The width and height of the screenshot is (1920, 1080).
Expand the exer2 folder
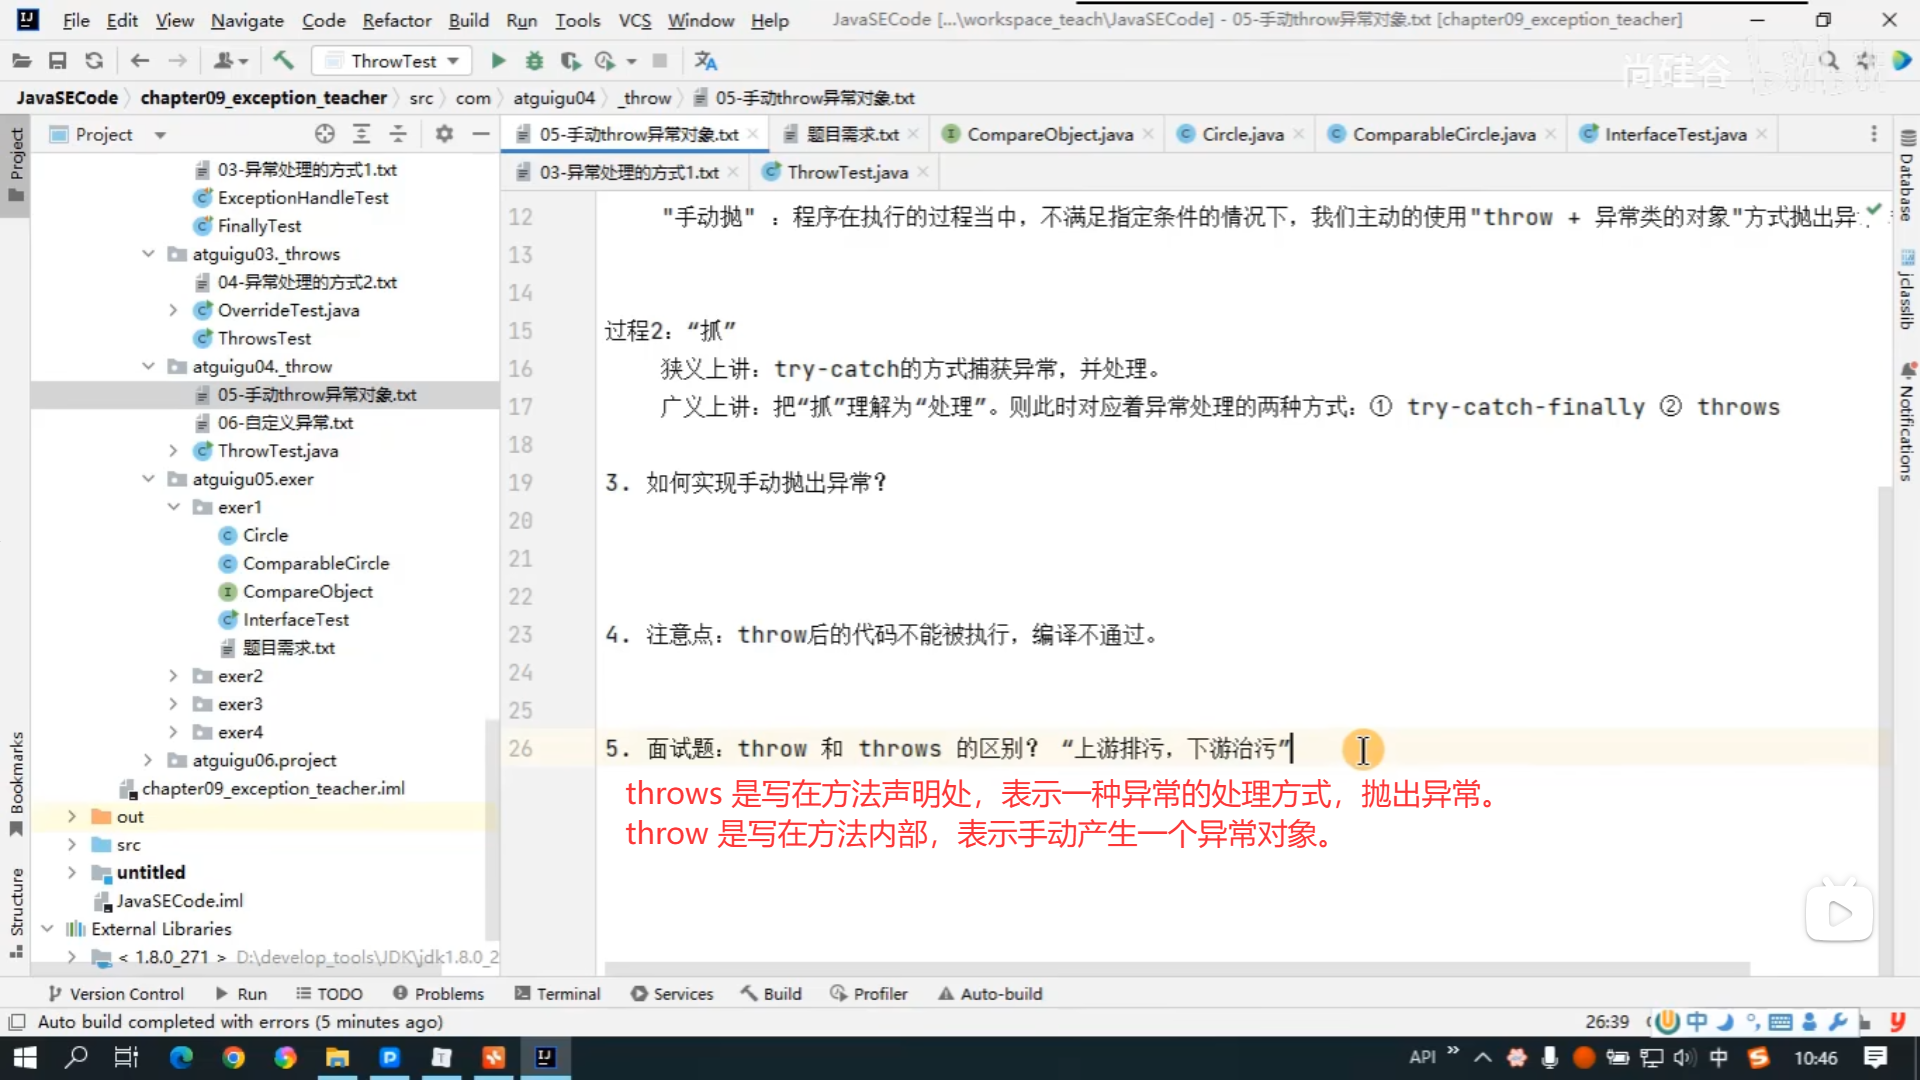point(173,676)
